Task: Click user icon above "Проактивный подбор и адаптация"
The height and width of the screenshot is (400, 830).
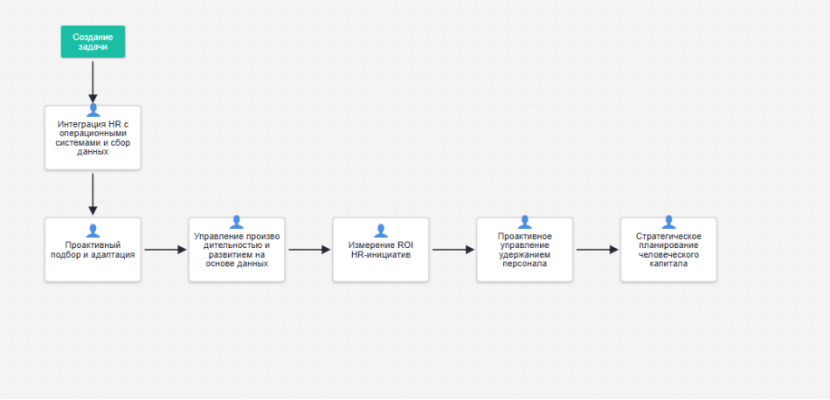Action: (x=93, y=230)
